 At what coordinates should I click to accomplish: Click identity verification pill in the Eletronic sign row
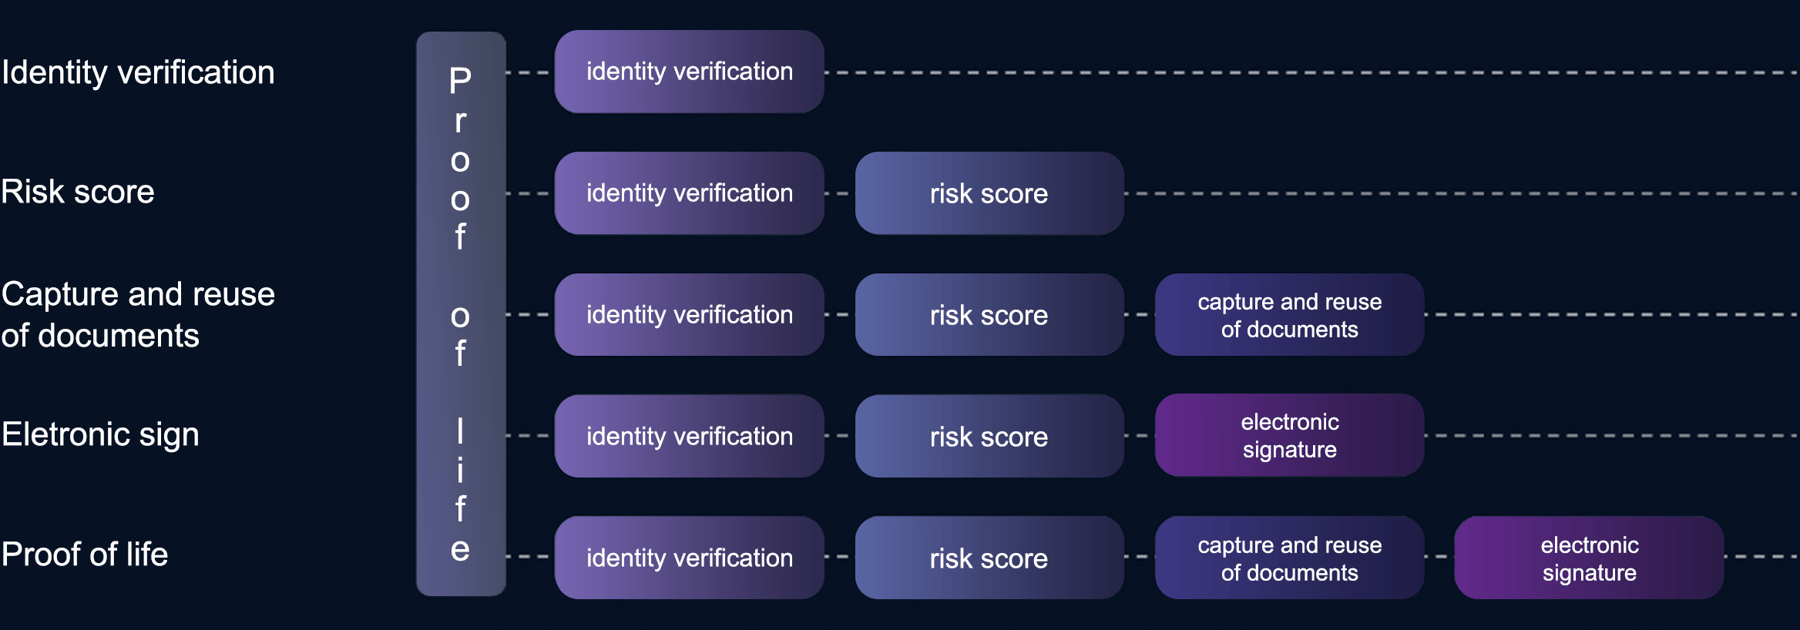pos(689,436)
